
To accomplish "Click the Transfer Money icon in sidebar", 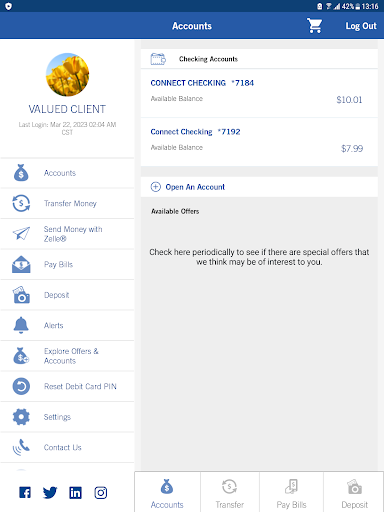I will click(21, 203).
